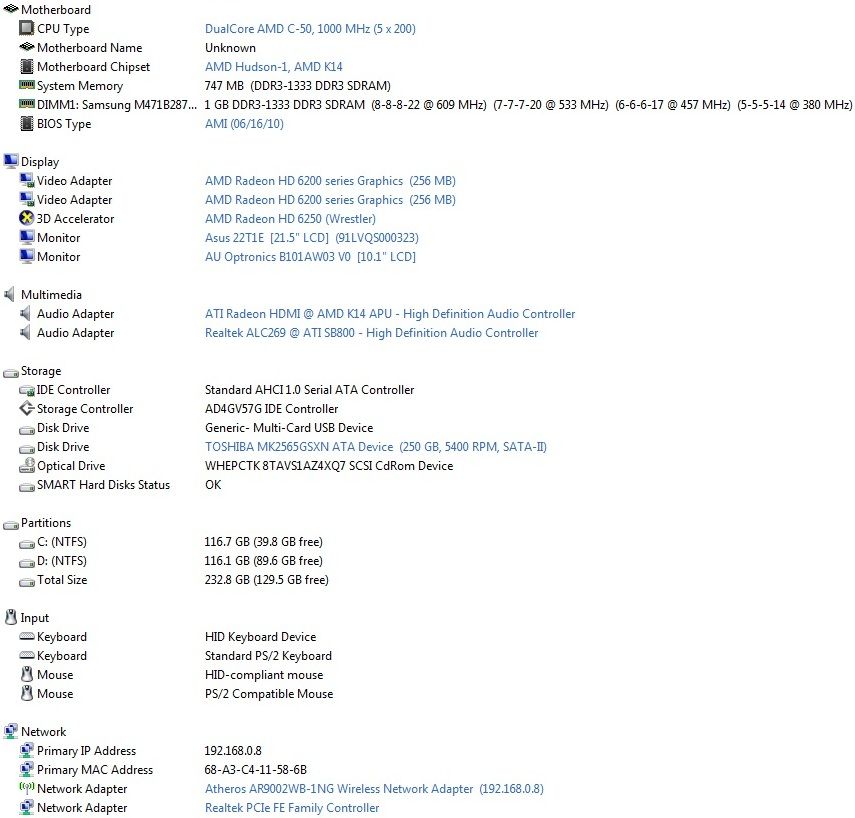Viewport: 855px width, 818px height.
Task: Click the wireless Network Adapter icon
Action: click(x=27, y=789)
